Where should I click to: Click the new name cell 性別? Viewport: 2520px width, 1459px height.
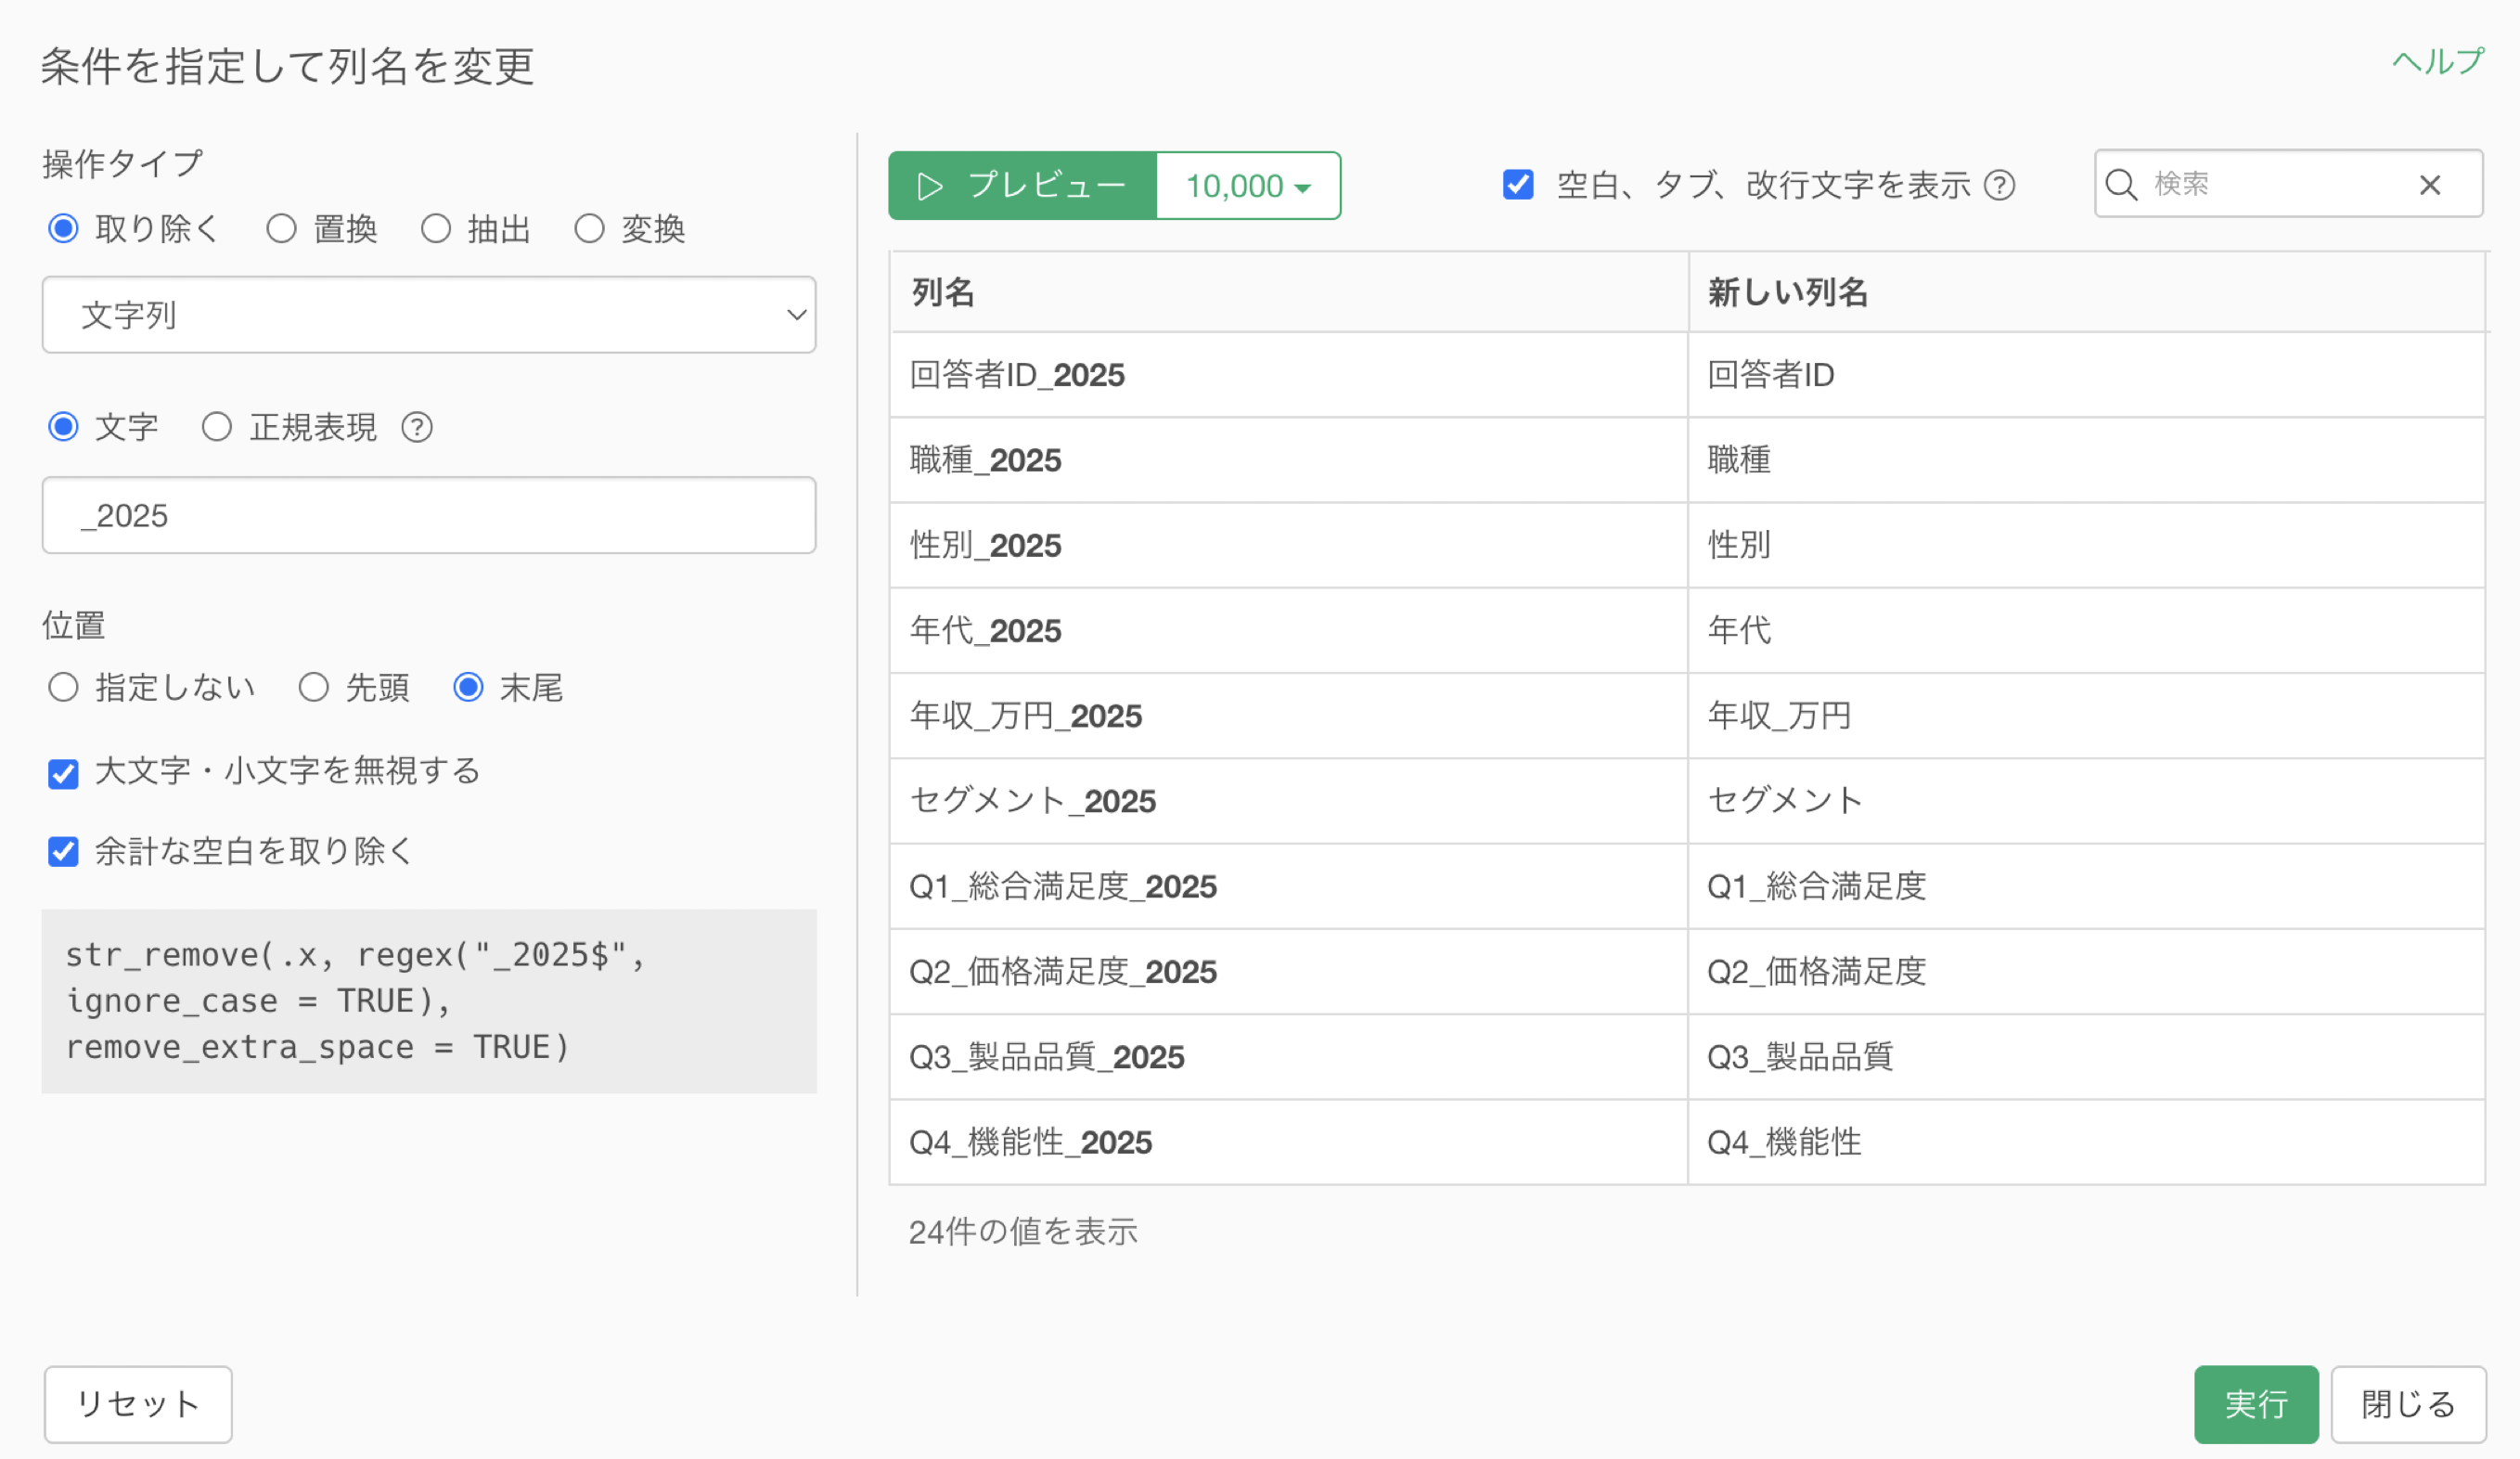[x=2087, y=545]
